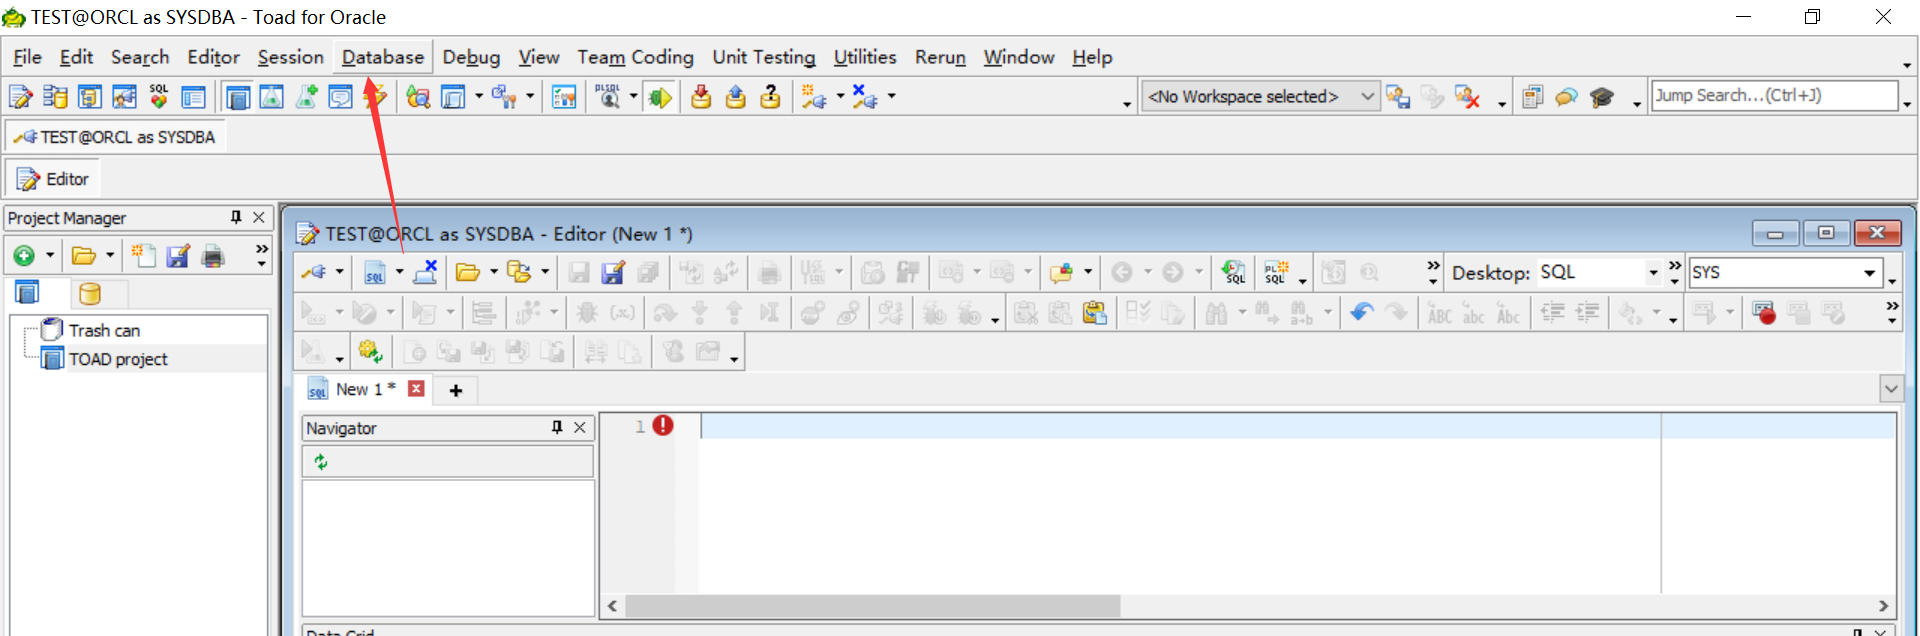Pin the Navigator panel

tap(557, 427)
